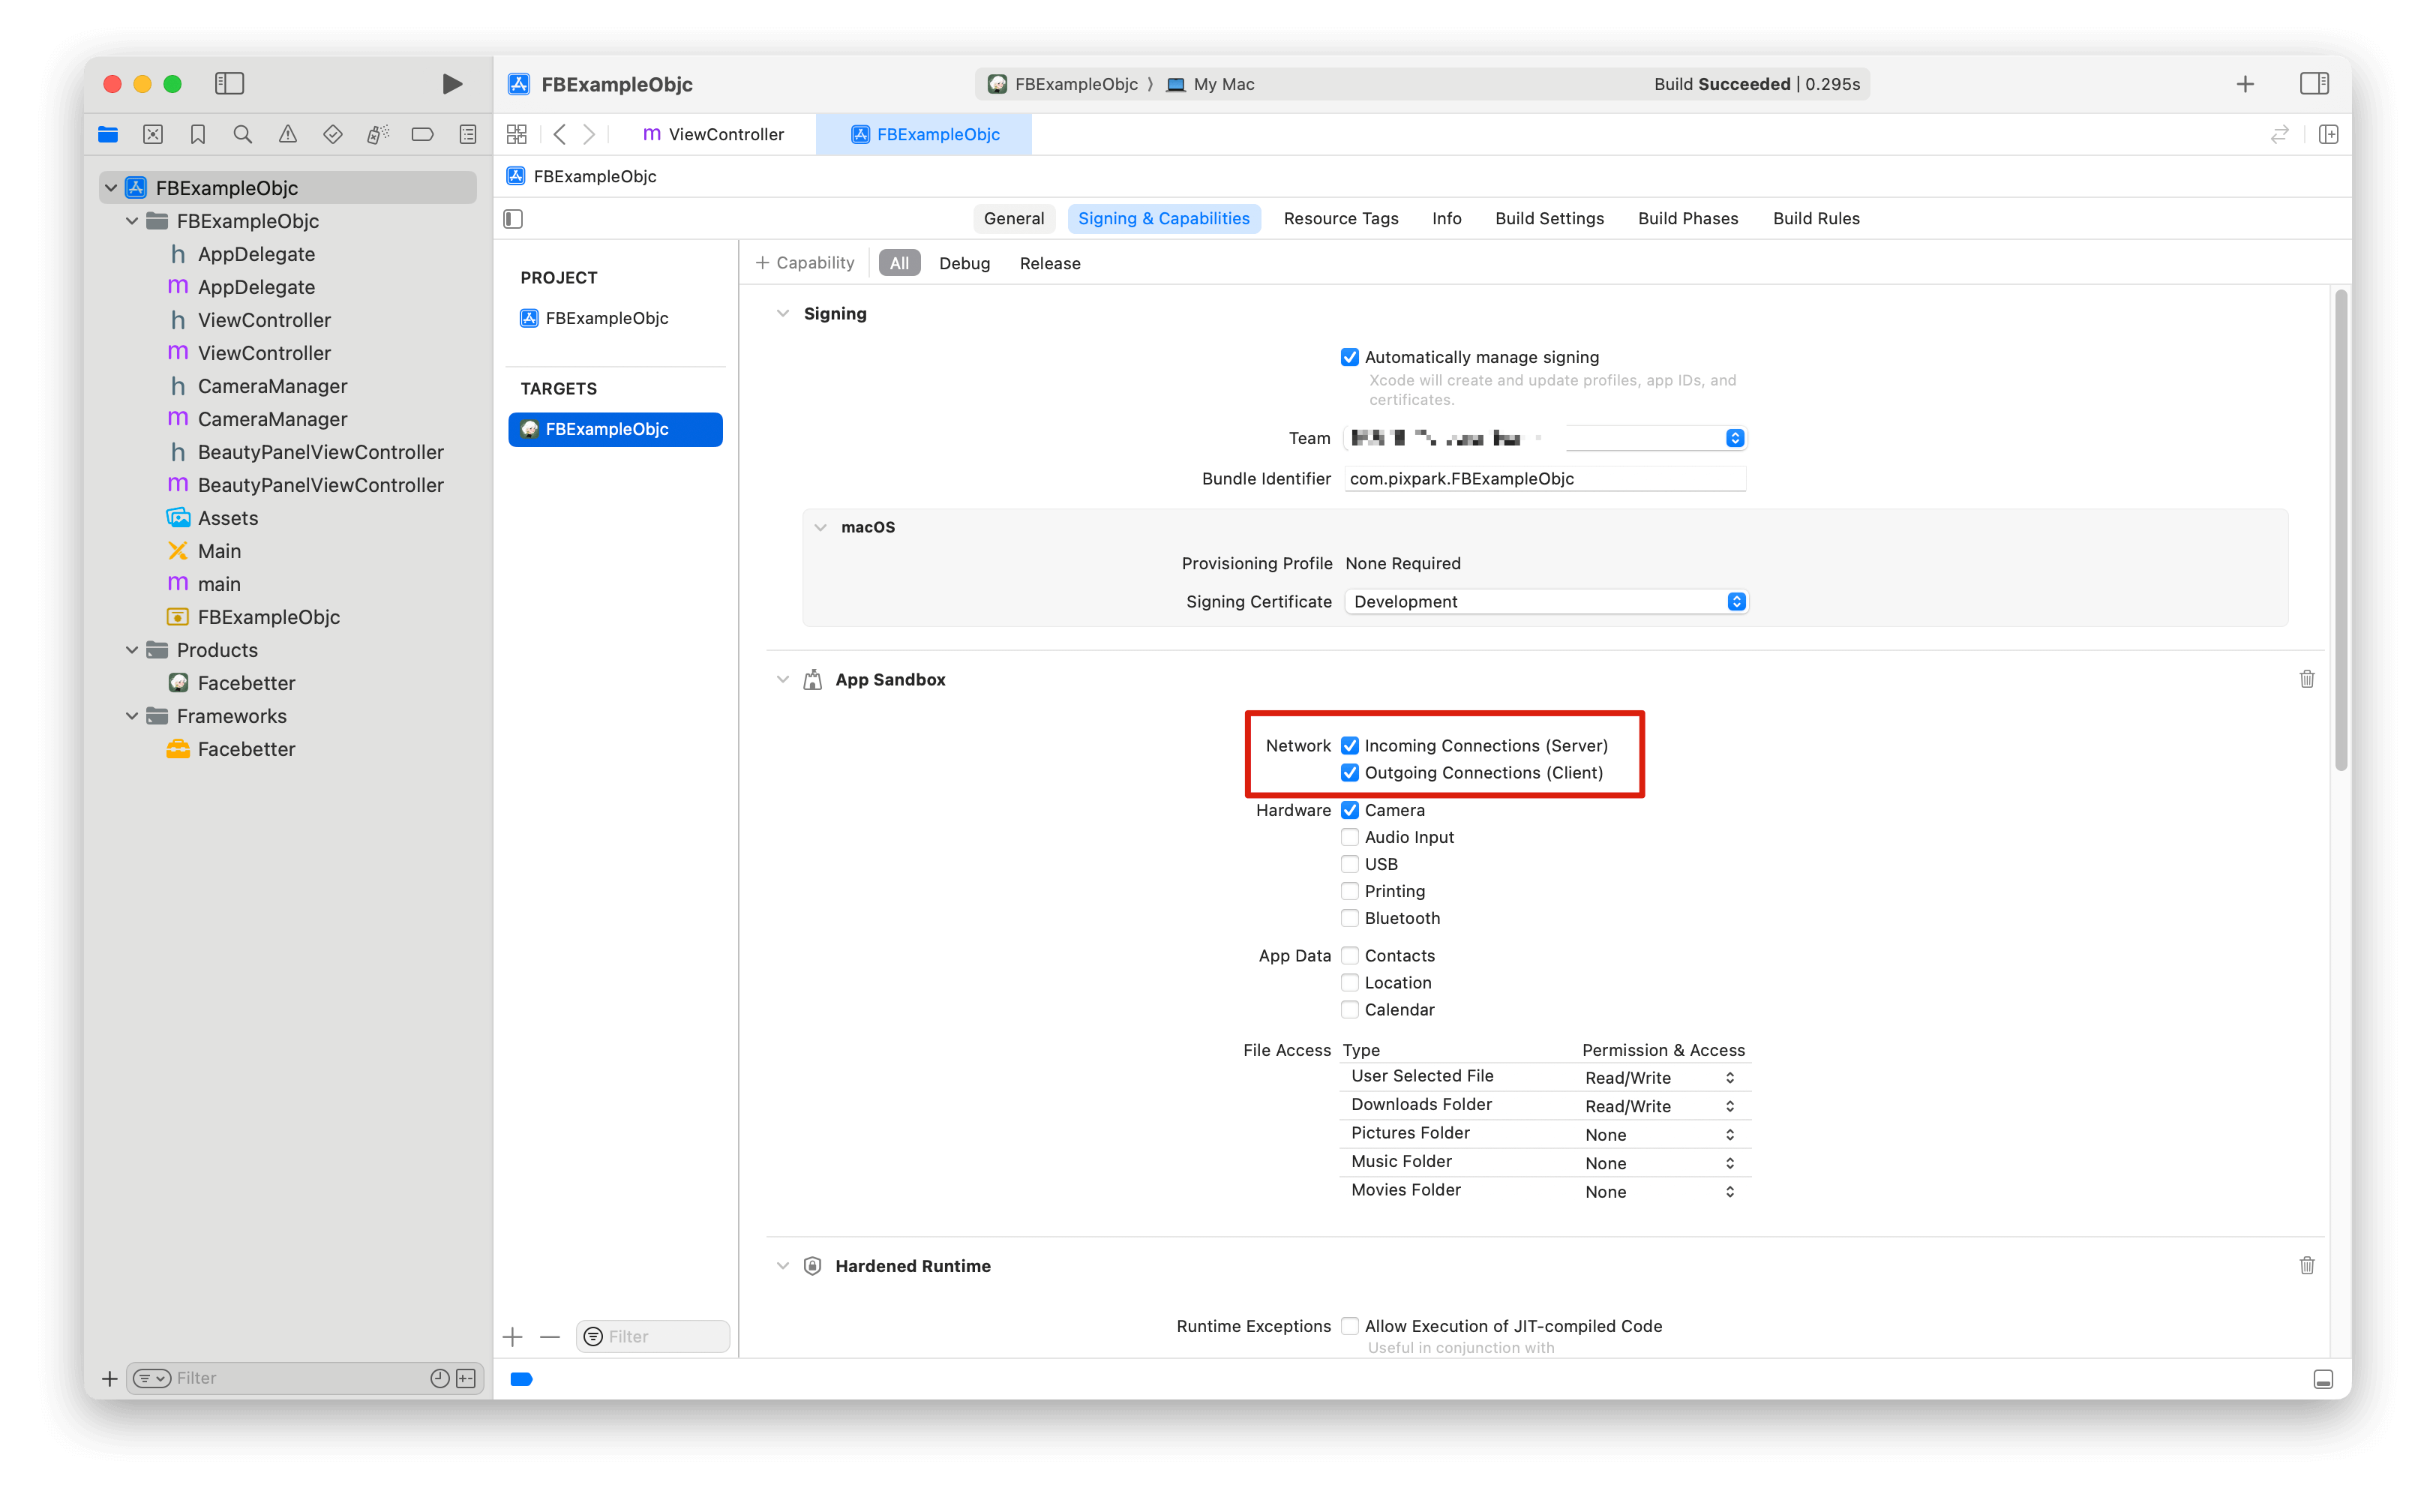Switch to the Build Settings tab
The width and height of the screenshot is (2436, 1512).
[x=1549, y=218]
